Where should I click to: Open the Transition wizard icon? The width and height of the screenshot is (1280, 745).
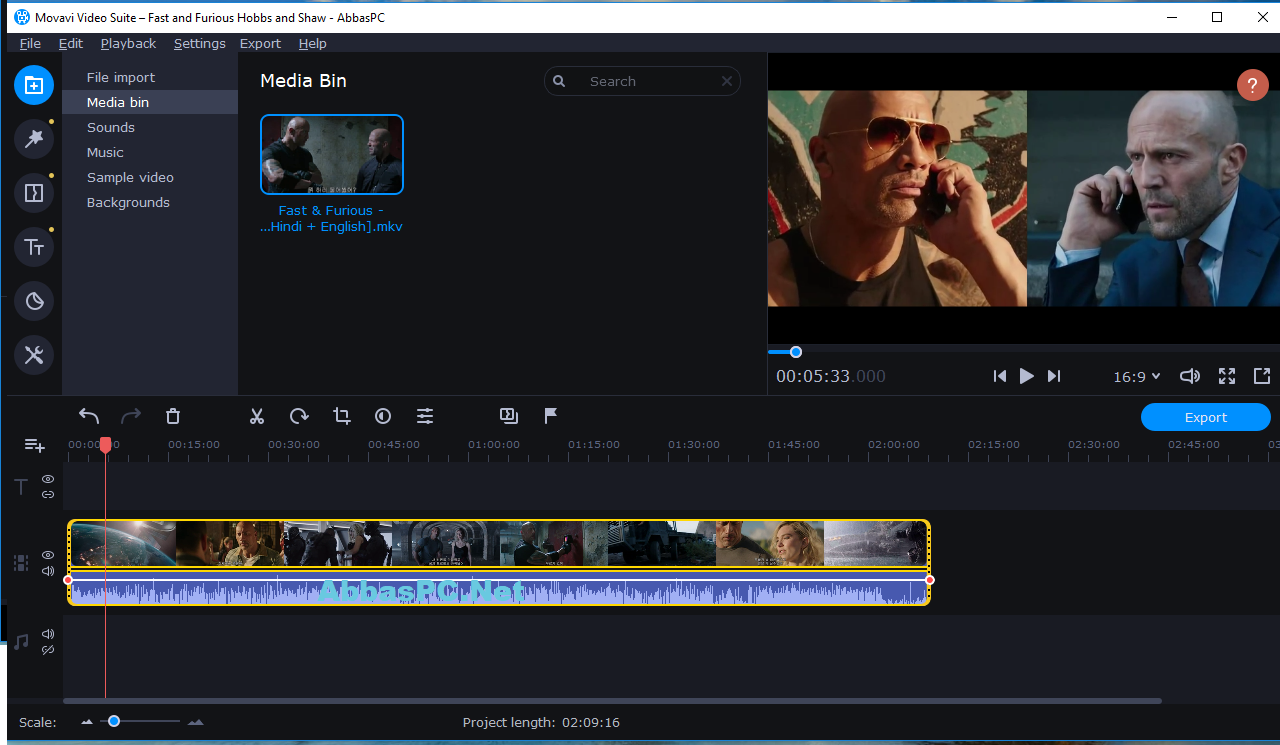(509, 416)
